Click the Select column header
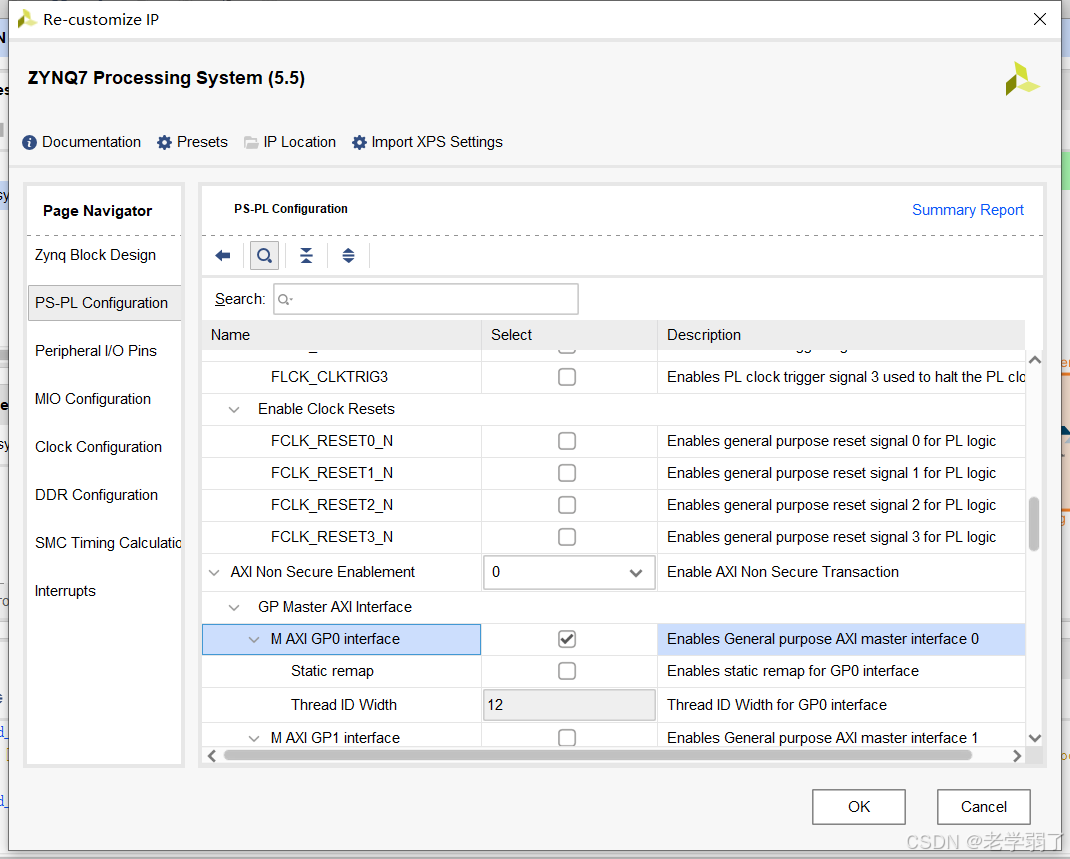This screenshot has height=859, width=1070. pos(569,335)
